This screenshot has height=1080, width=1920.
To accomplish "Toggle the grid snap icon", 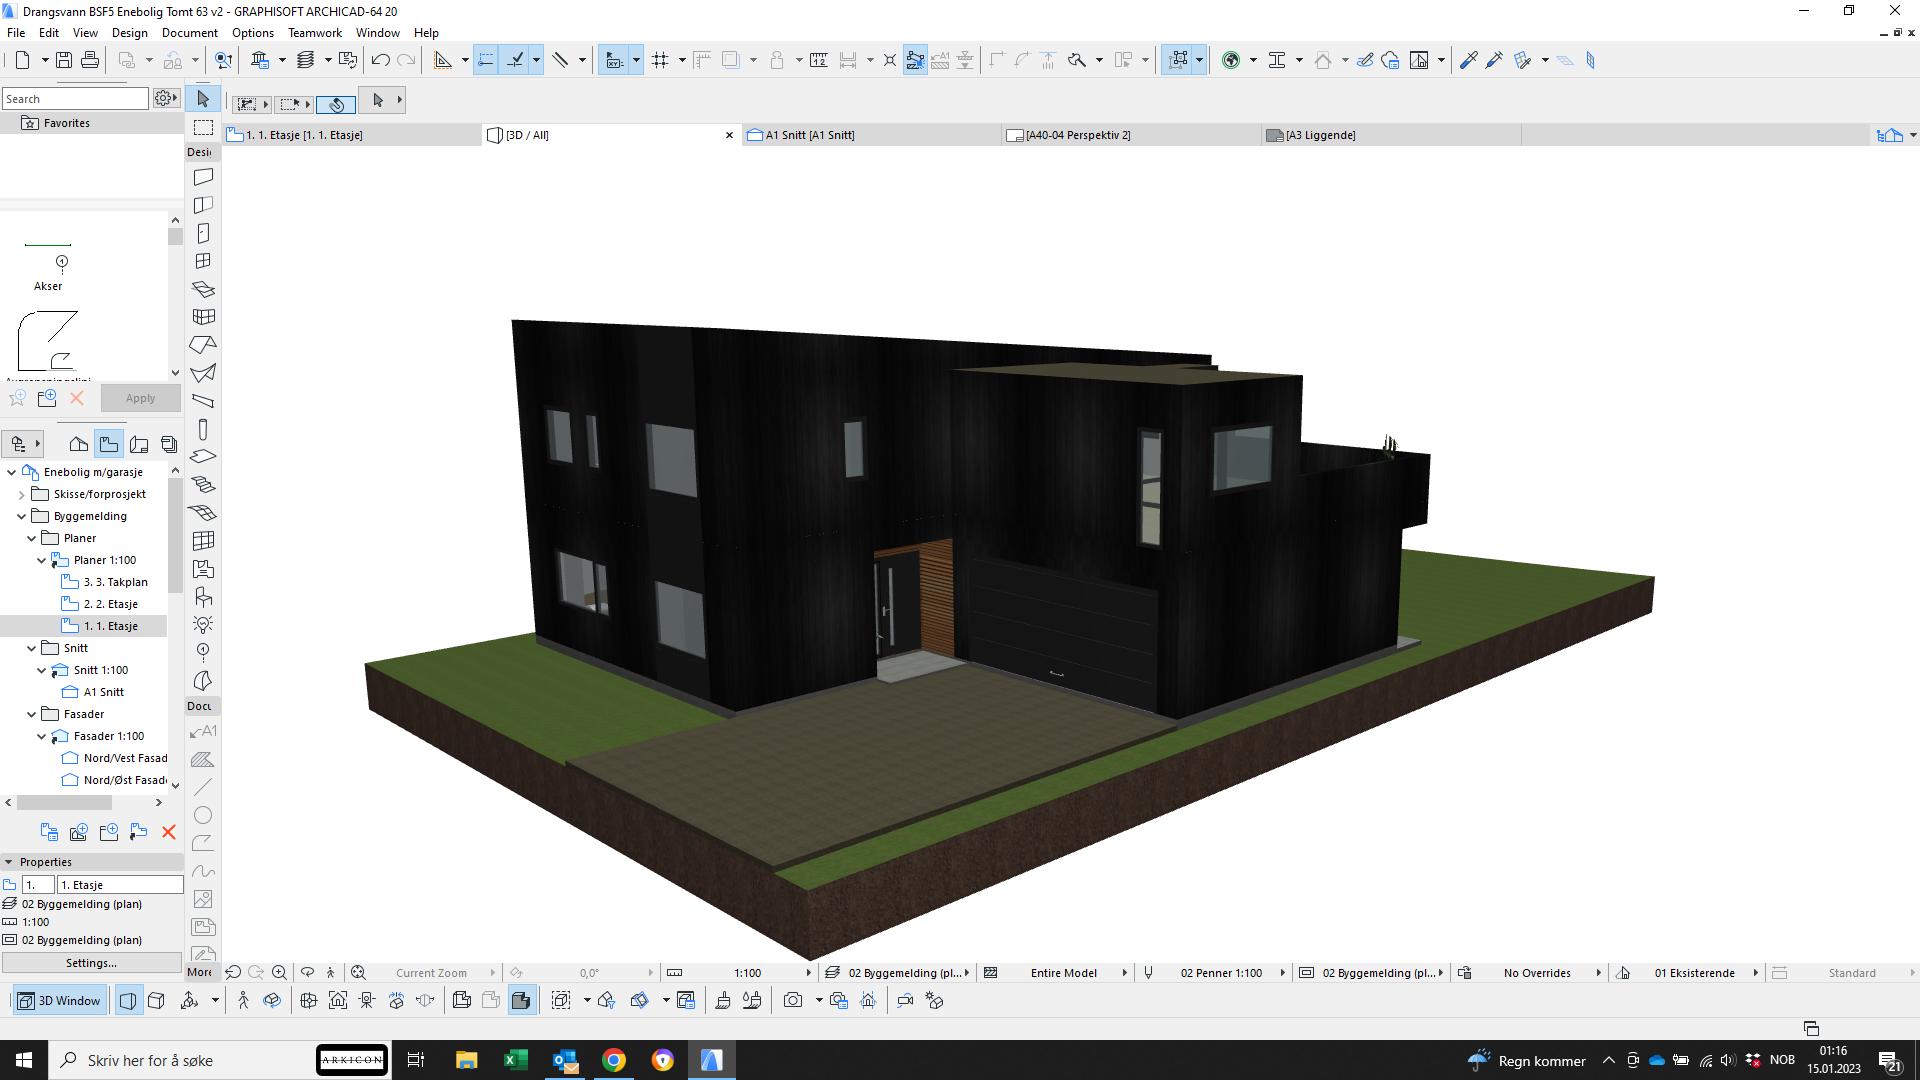I will [660, 60].
